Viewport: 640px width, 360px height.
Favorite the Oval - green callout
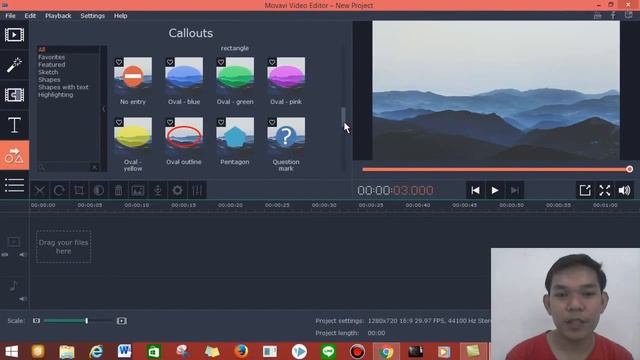pos(221,62)
